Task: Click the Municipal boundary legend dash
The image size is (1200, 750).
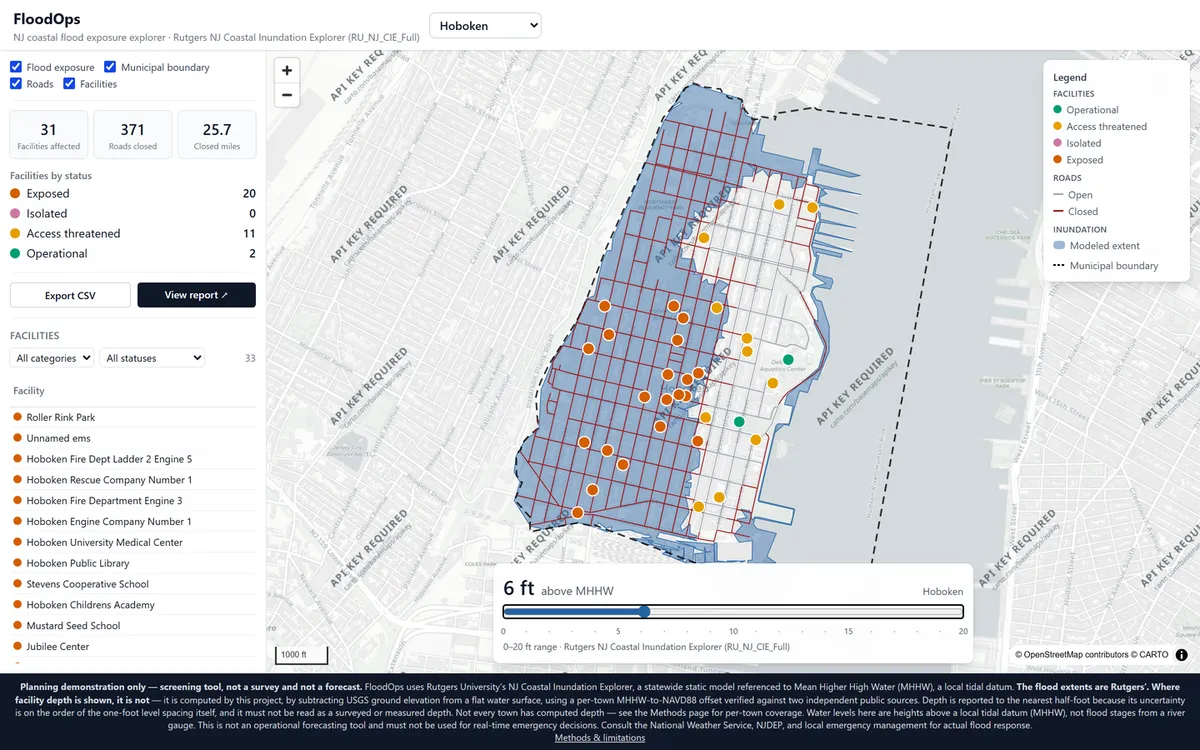Action: (1058, 266)
